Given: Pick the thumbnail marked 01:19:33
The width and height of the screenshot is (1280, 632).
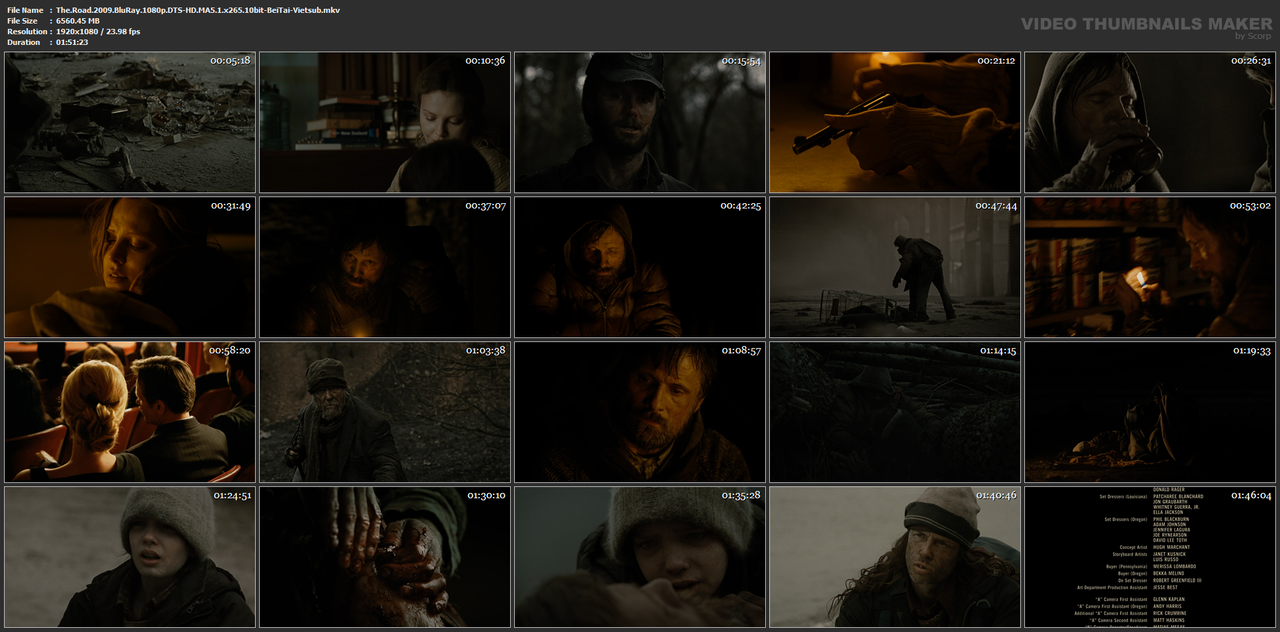Looking at the screenshot, I should (1150, 412).
